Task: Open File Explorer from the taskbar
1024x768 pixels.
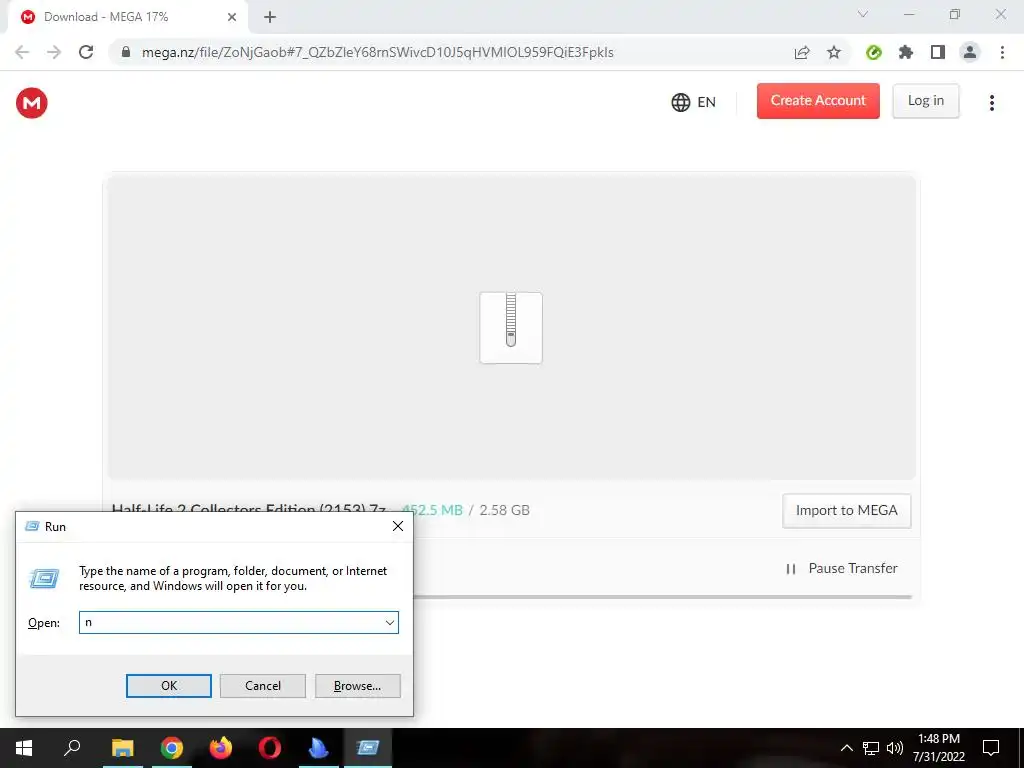Action: [x=122, y=748]
